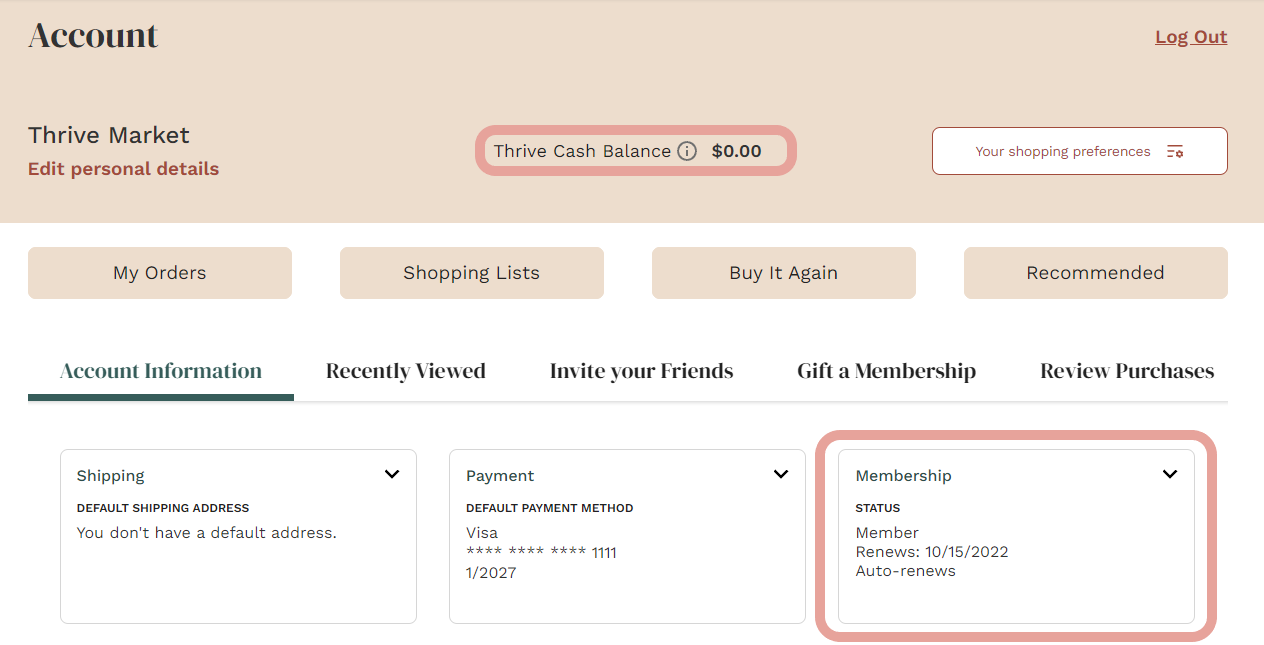1264x645 pixels.
Task: Click the Thrive Cash Balance info icon
Action: 687,151
